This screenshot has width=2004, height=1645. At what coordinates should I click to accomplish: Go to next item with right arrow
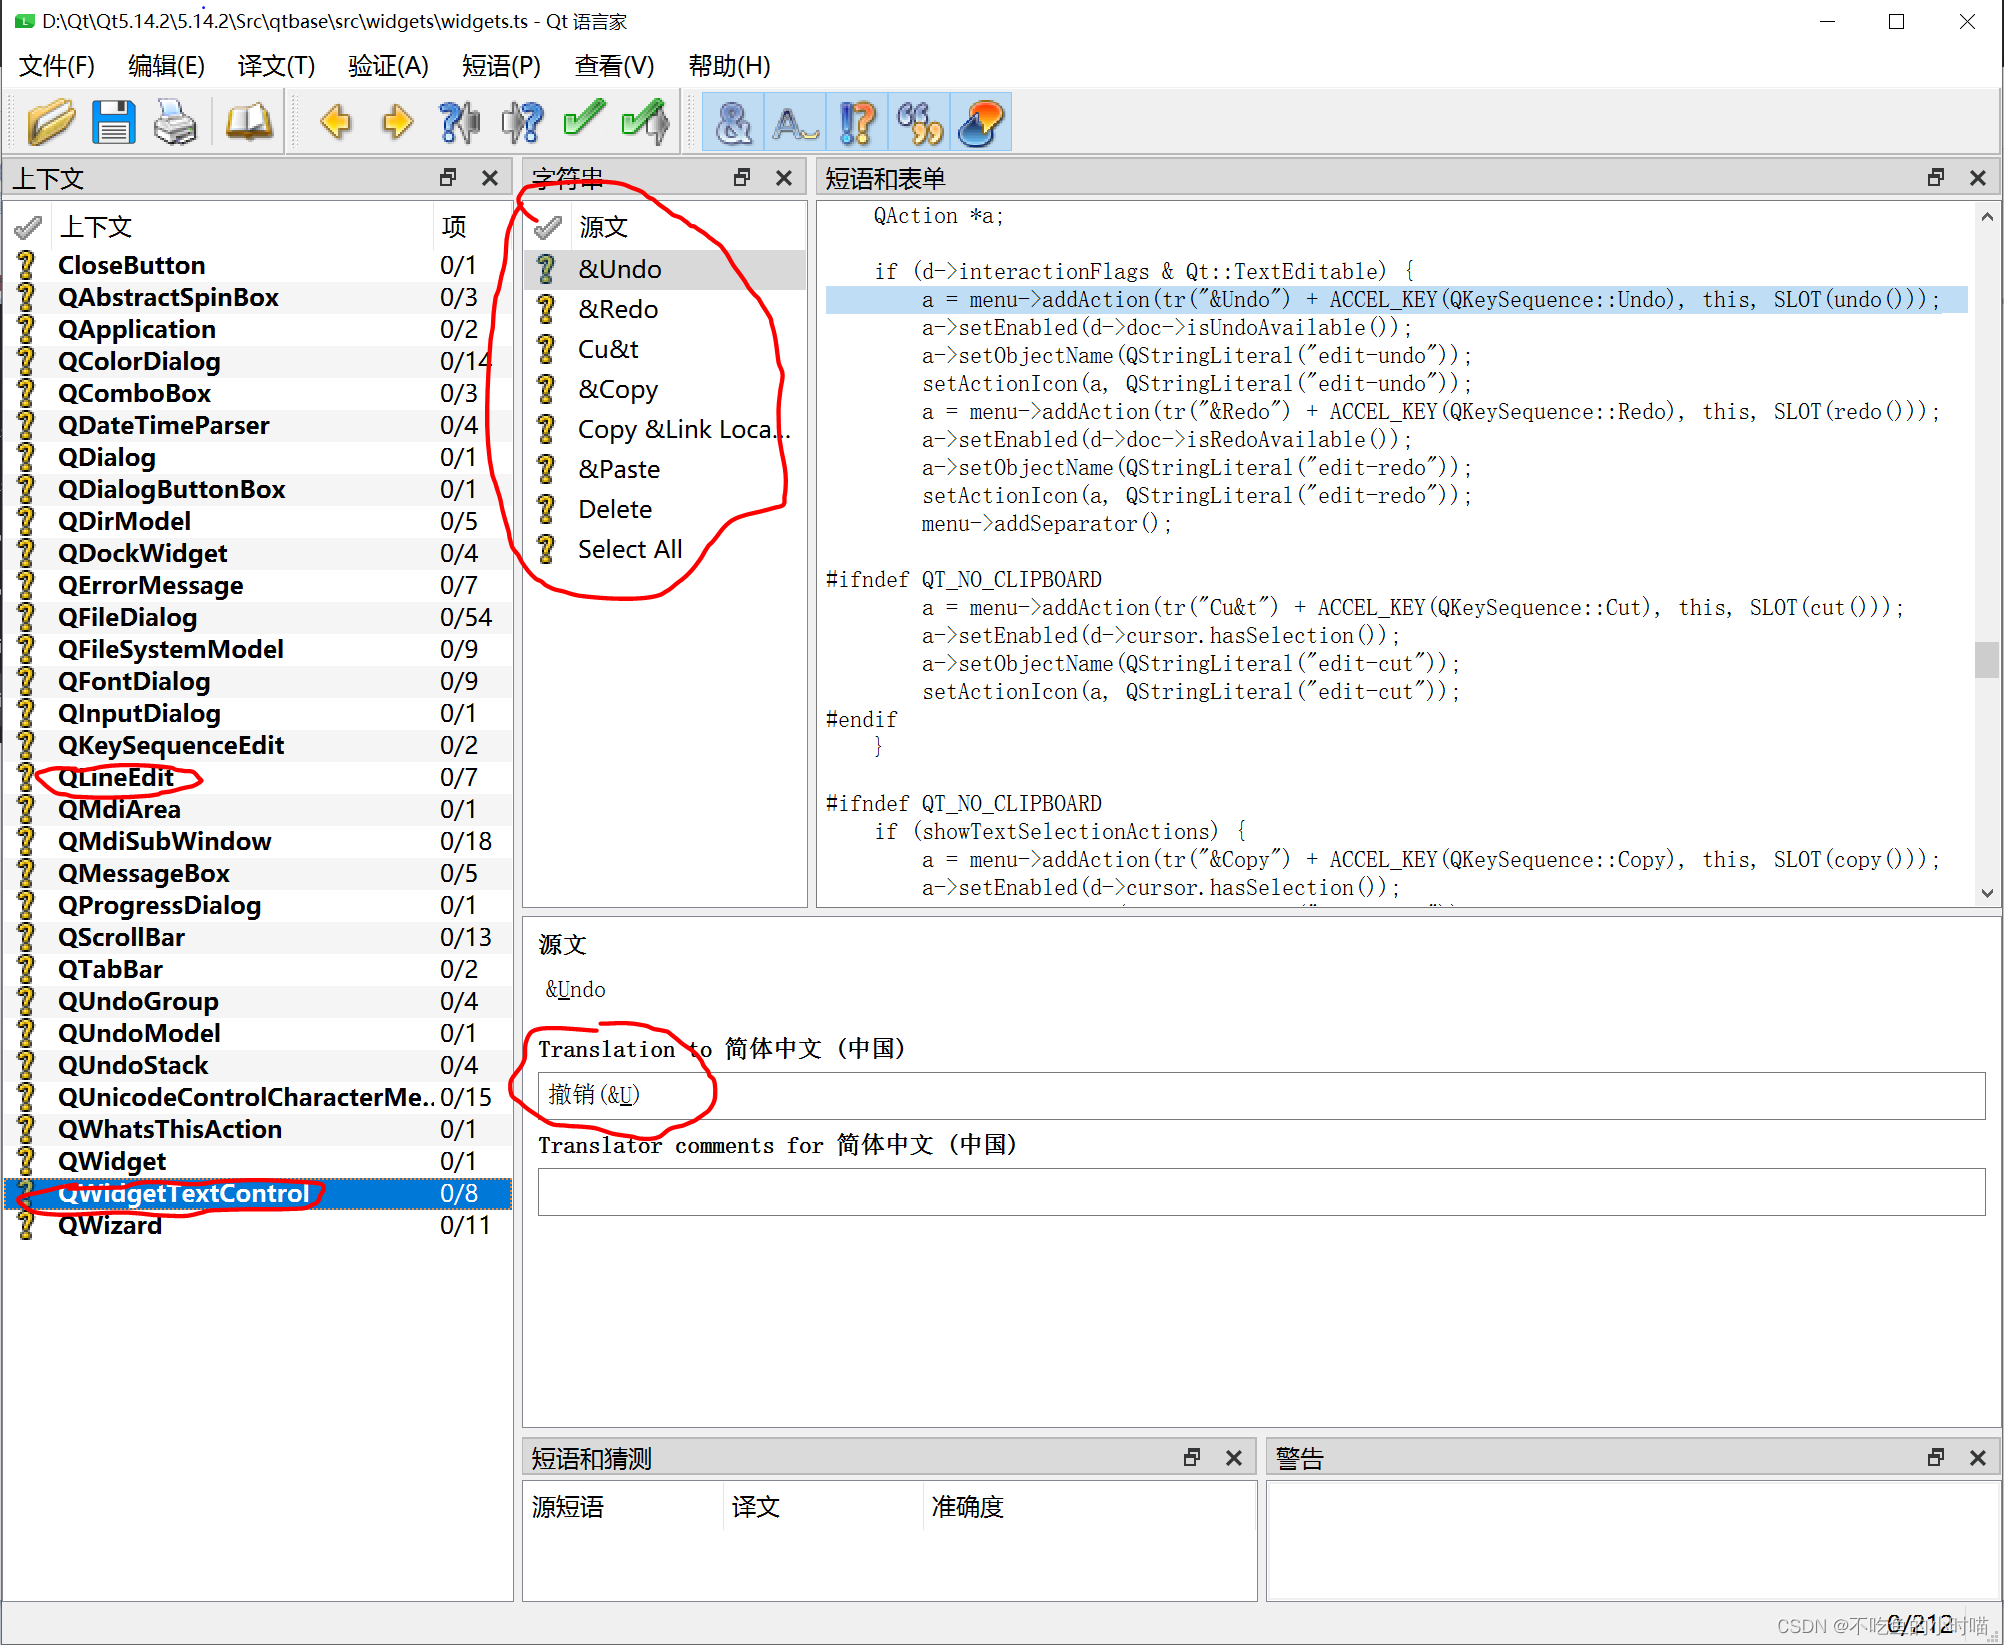pos(397,122)
